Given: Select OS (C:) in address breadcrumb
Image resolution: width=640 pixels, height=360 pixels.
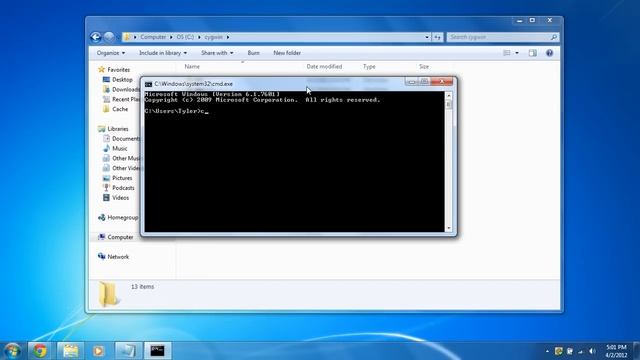Looking at the screenshot, I should pos(185,37).
